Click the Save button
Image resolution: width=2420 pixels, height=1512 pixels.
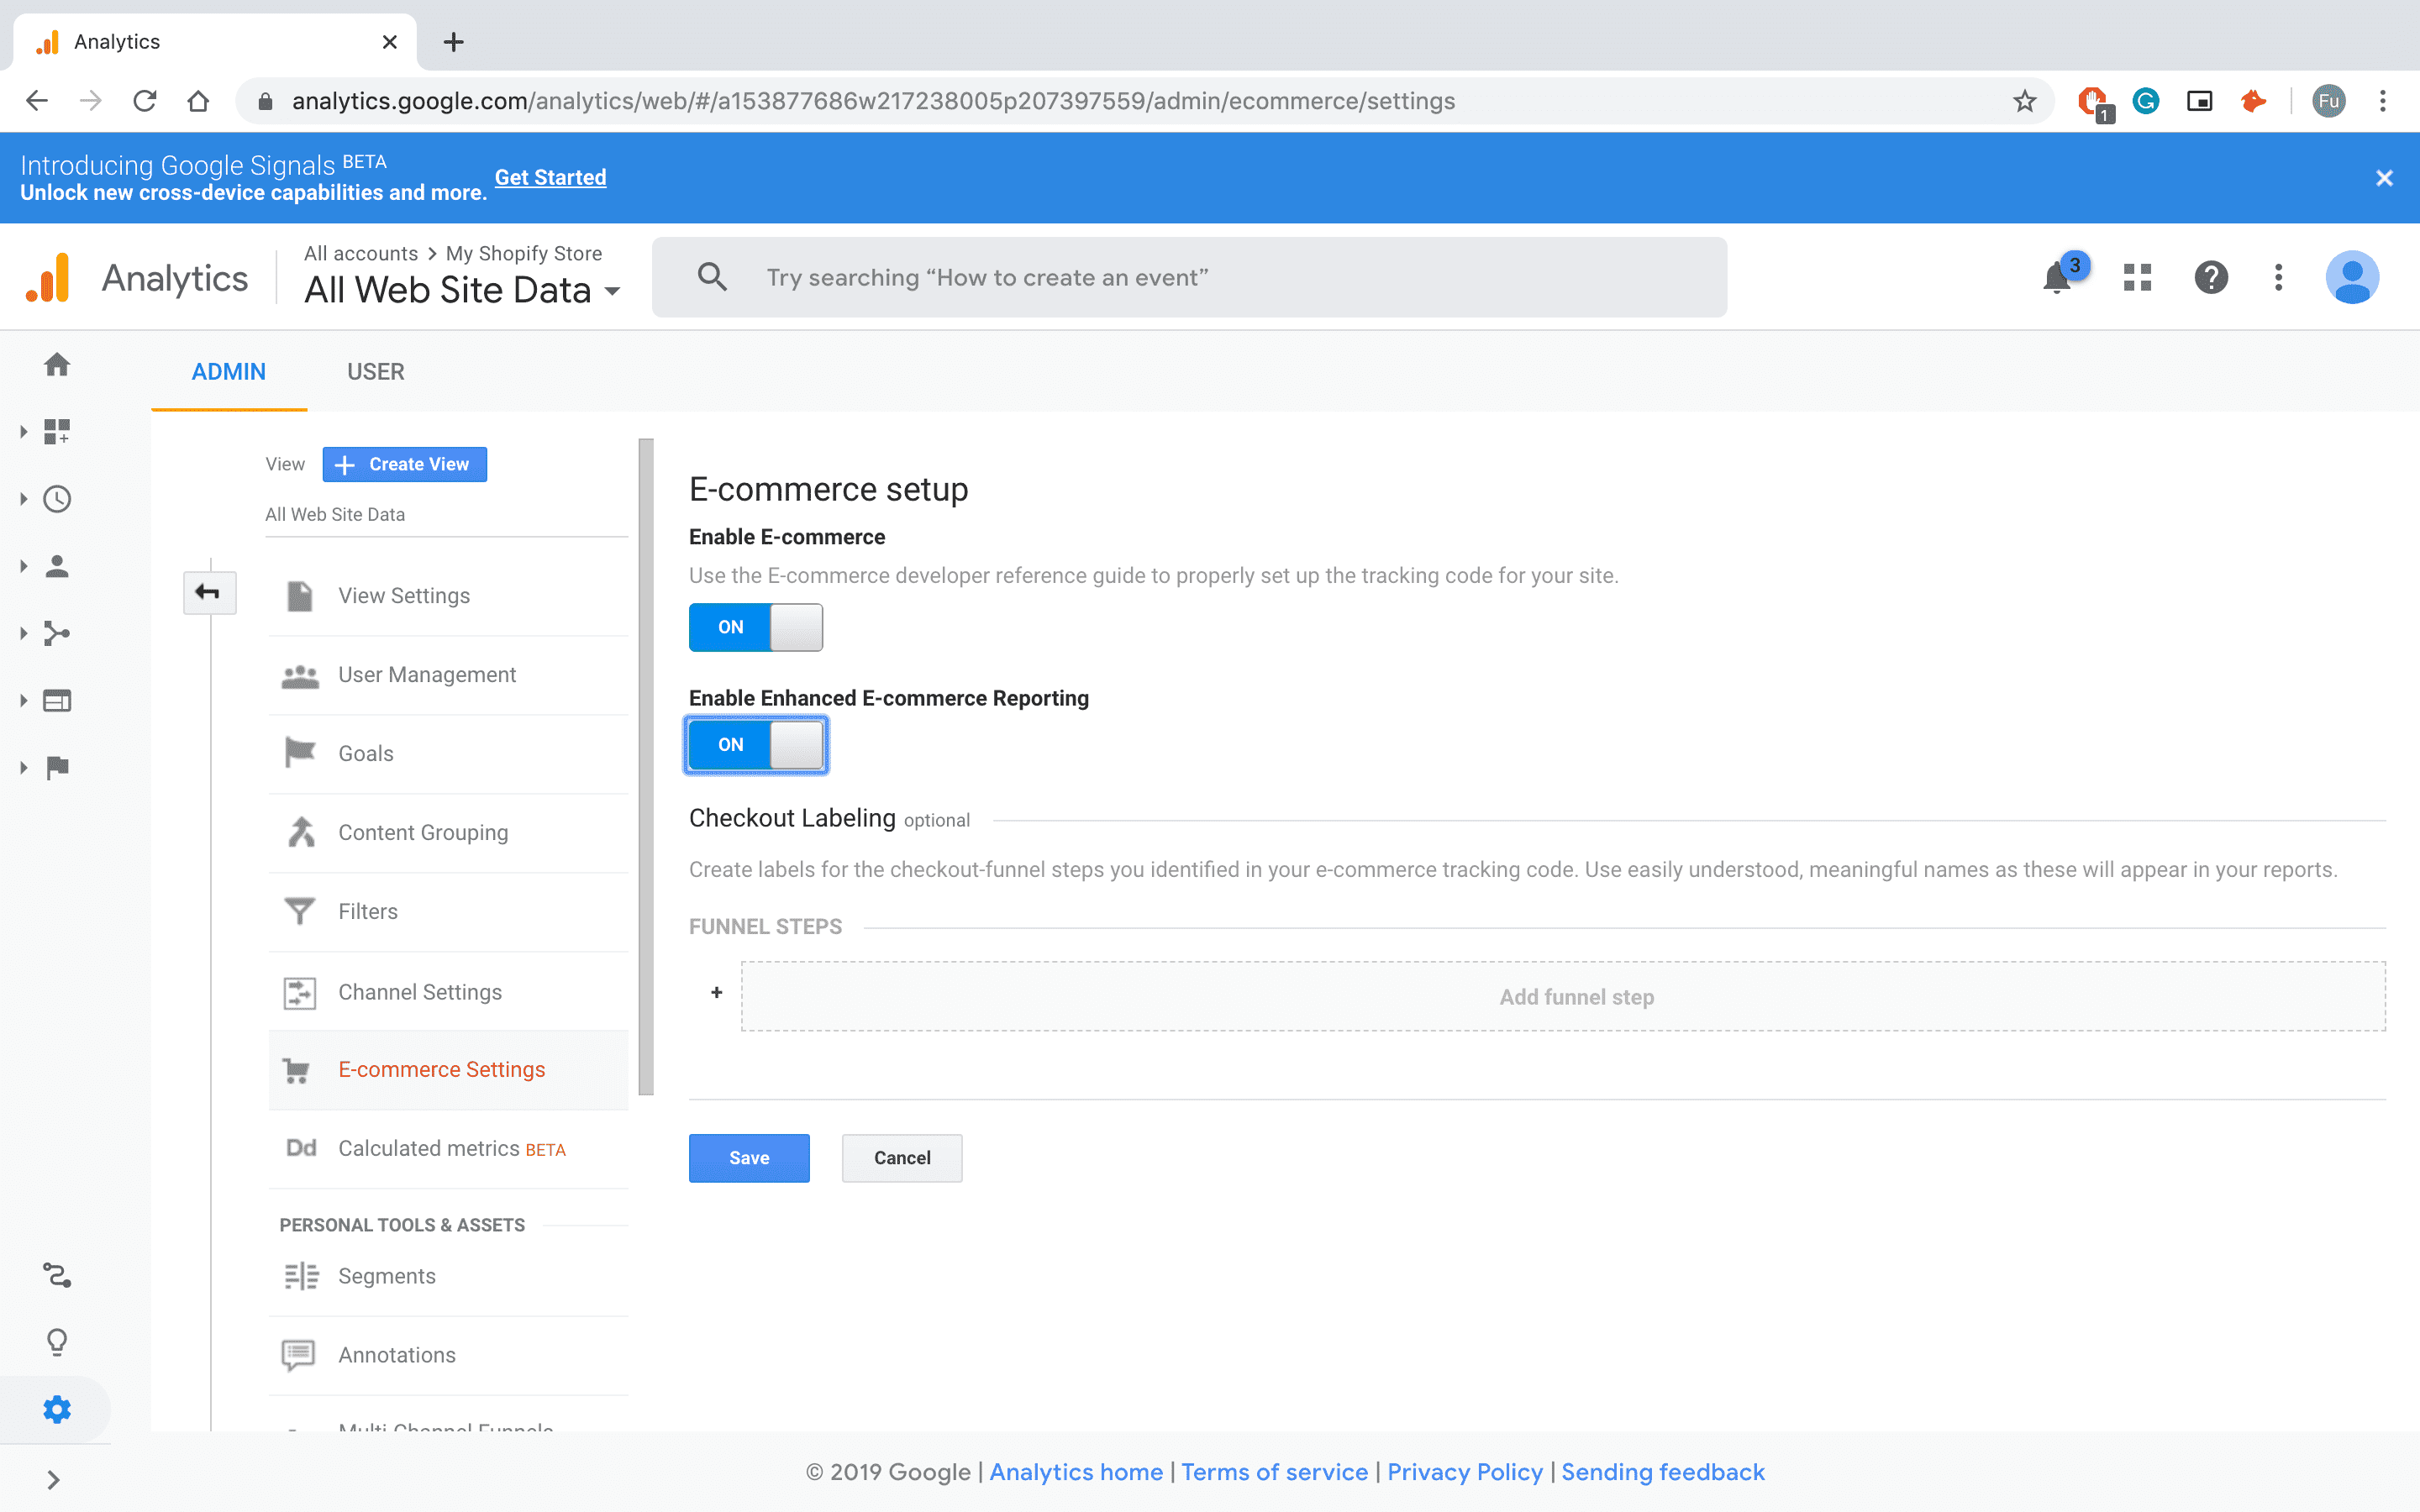[x=749, y=1158]
